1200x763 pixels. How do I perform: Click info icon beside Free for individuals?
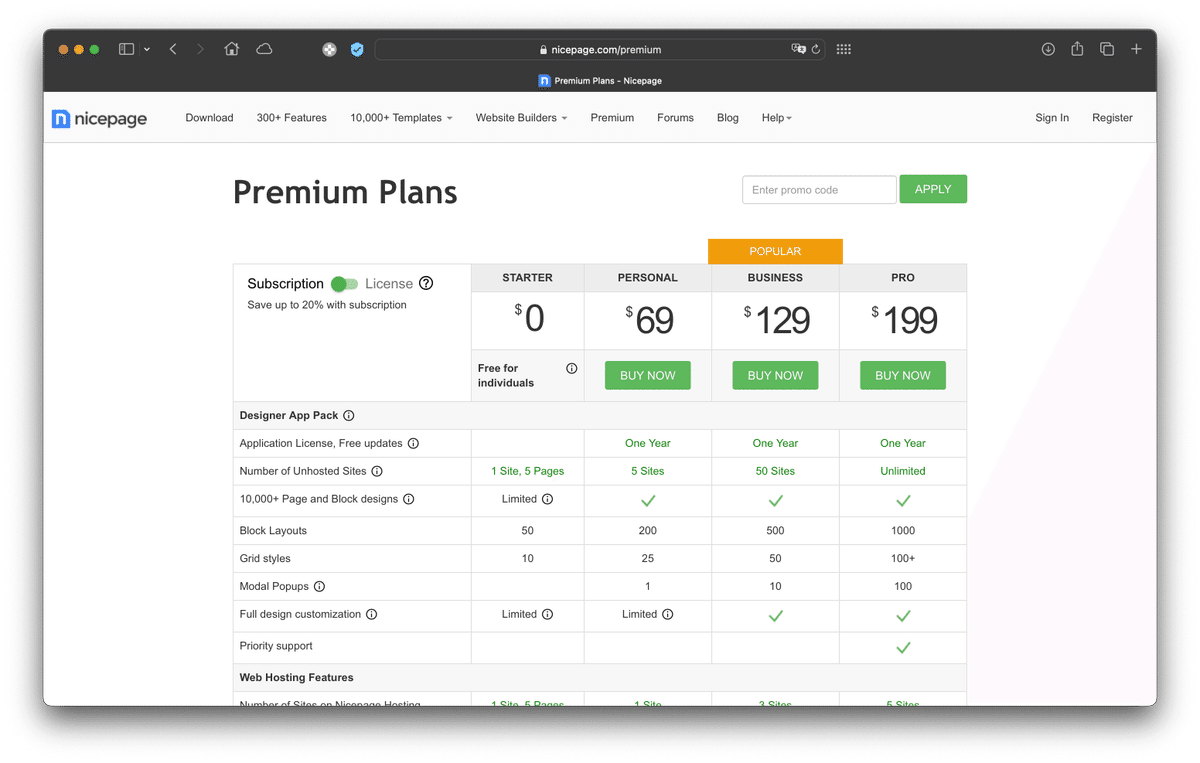click(572, 368)
